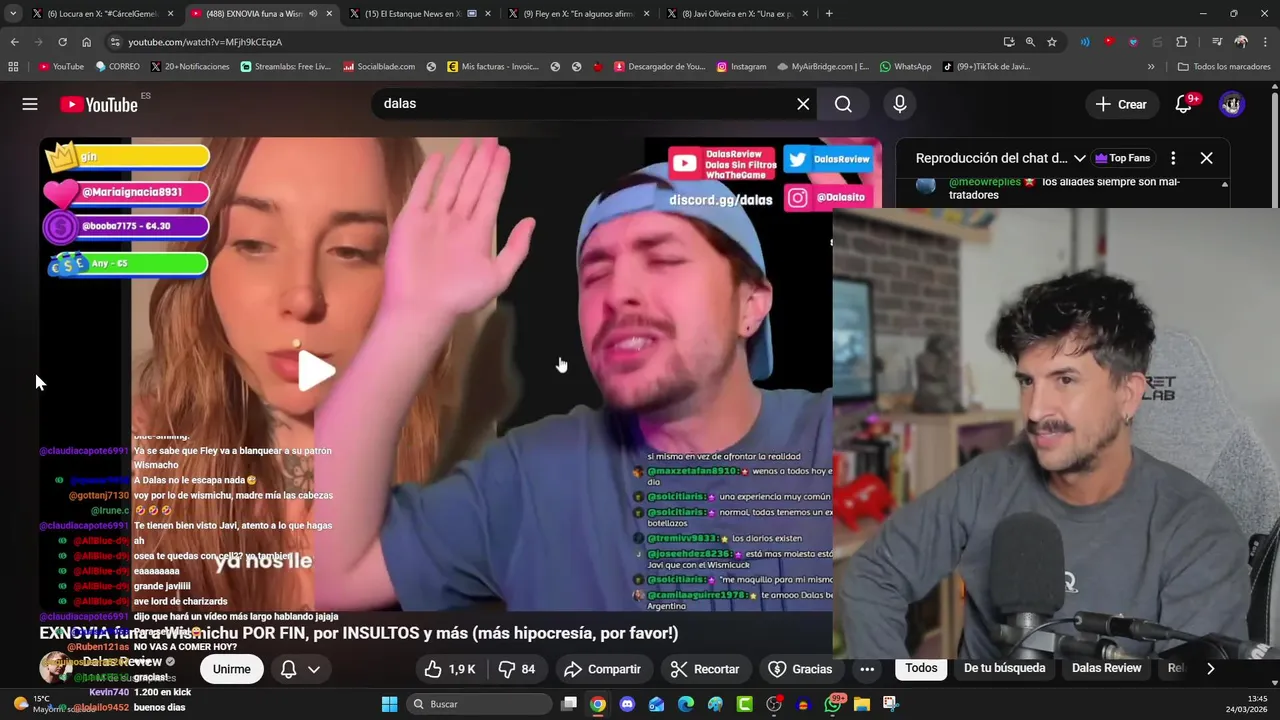Create content with the Crear button
1280x720 pixels.
(x=1121, y=104)
